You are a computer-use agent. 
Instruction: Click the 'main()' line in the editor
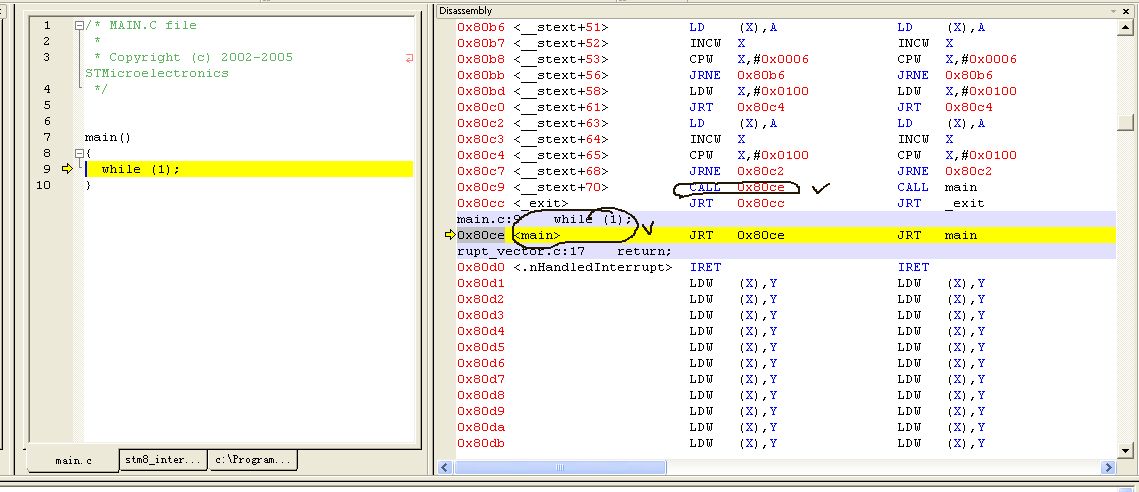(x=108, y=137)
